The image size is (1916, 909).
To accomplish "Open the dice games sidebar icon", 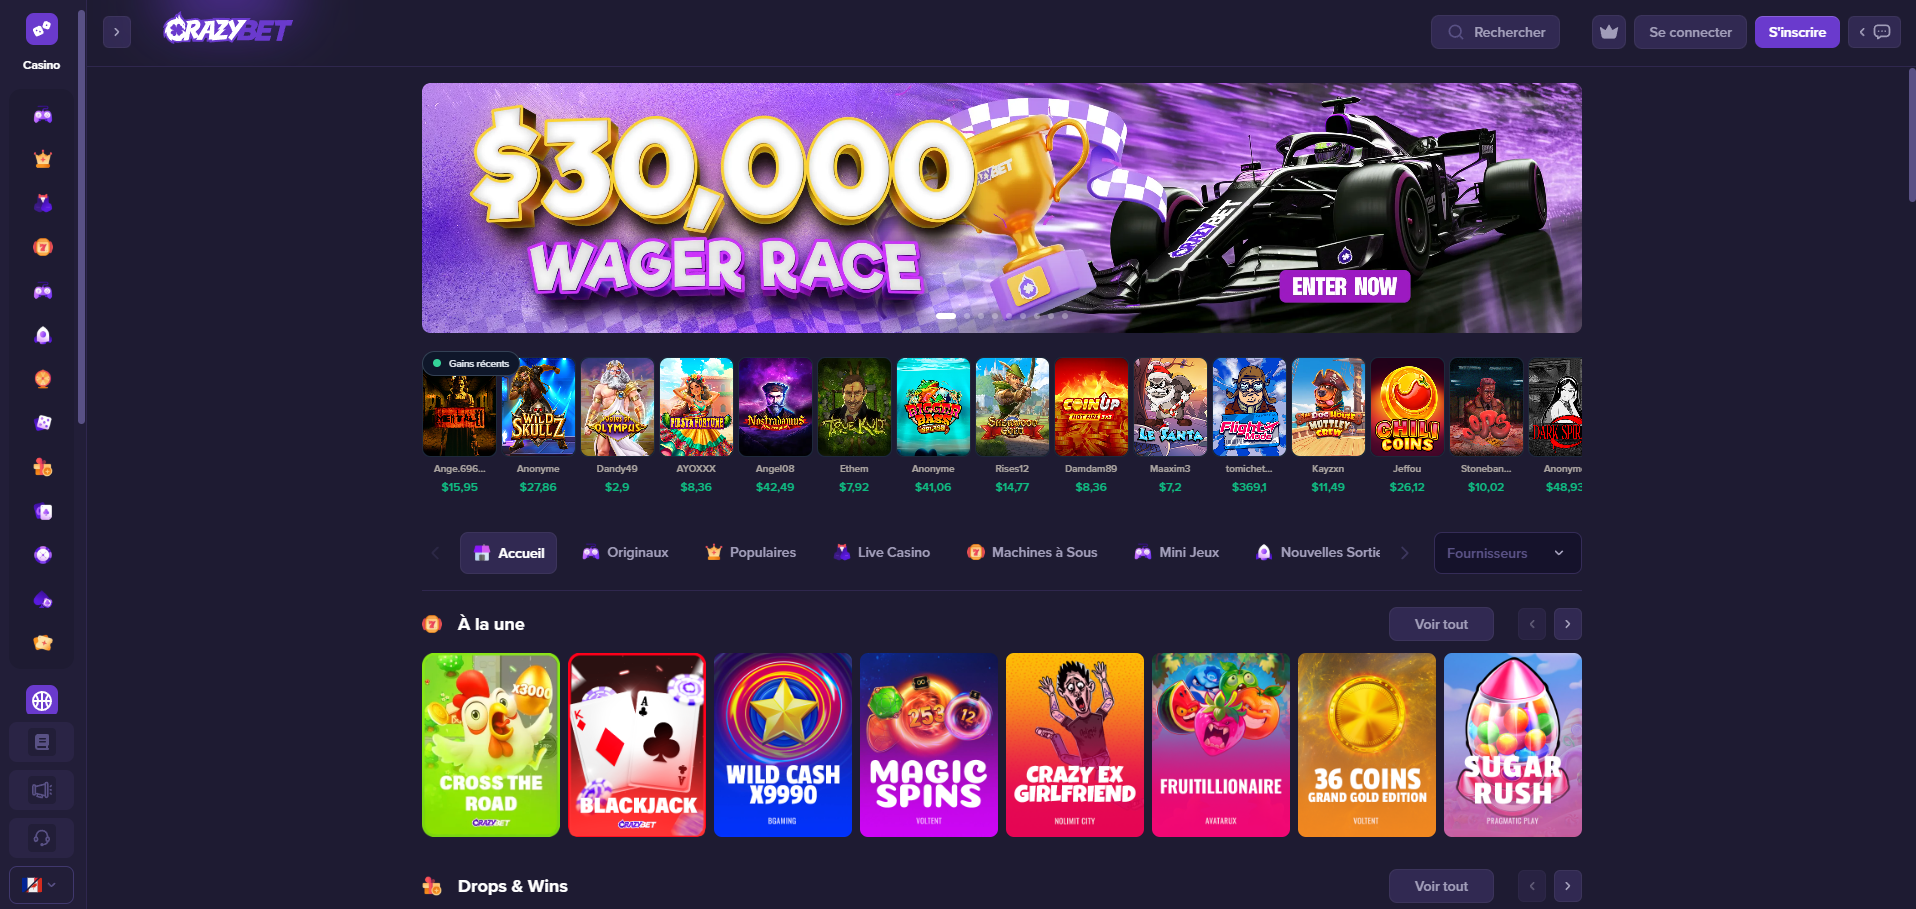I will [42, 423].
